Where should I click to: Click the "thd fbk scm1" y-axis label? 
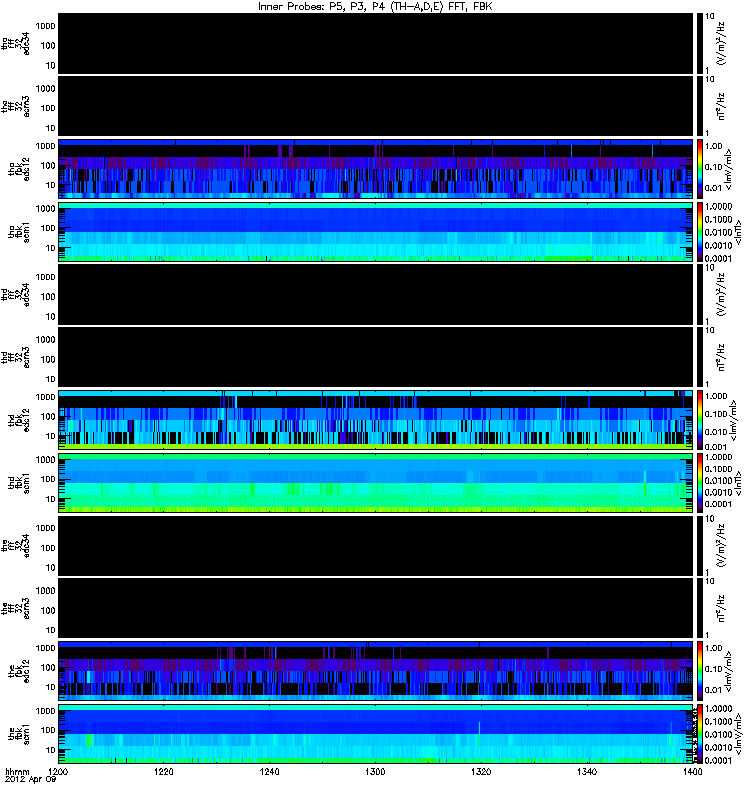(x=19, y=484)
